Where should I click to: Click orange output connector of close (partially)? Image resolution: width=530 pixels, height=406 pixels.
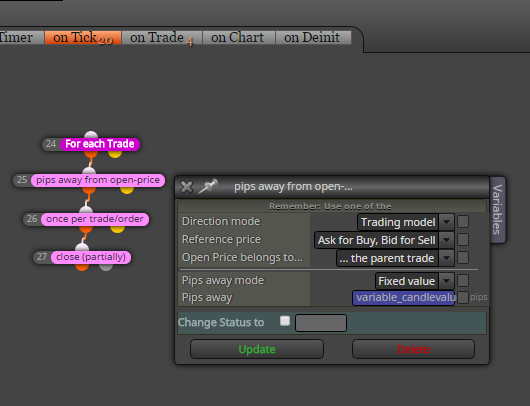tap(82, 267)
